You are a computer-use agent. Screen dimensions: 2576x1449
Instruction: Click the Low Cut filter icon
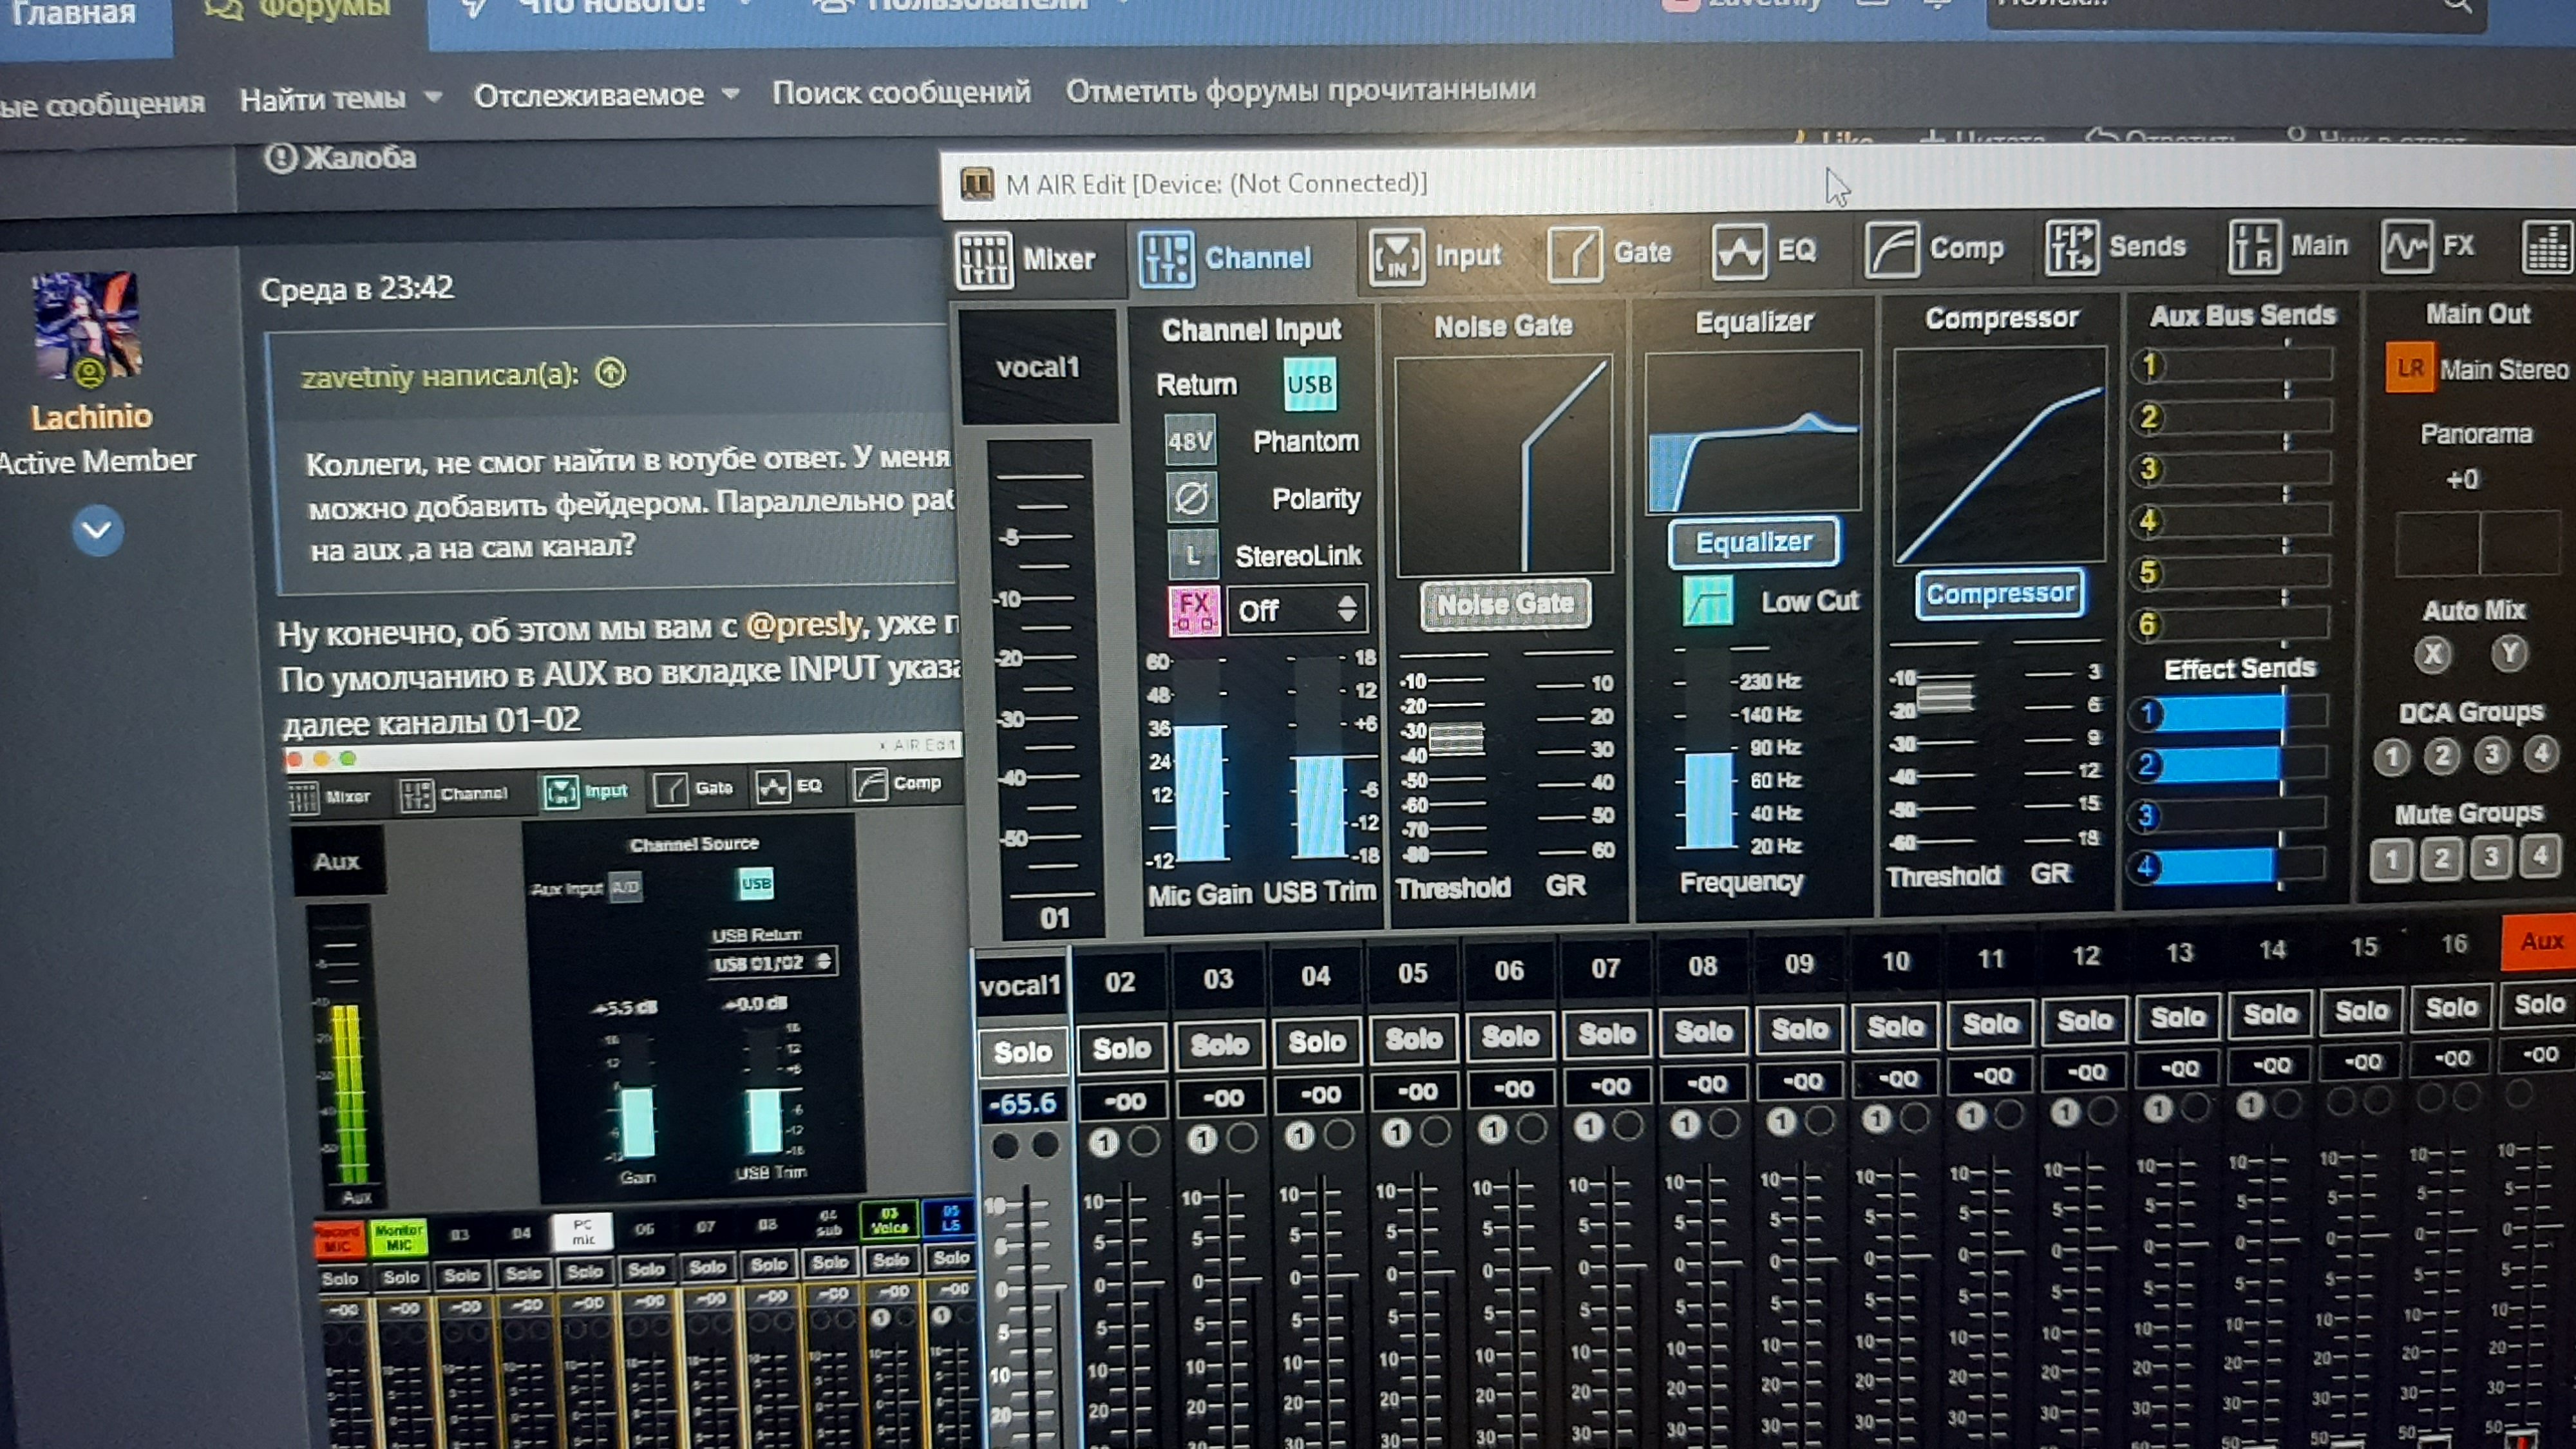[x=1708, y=602]
